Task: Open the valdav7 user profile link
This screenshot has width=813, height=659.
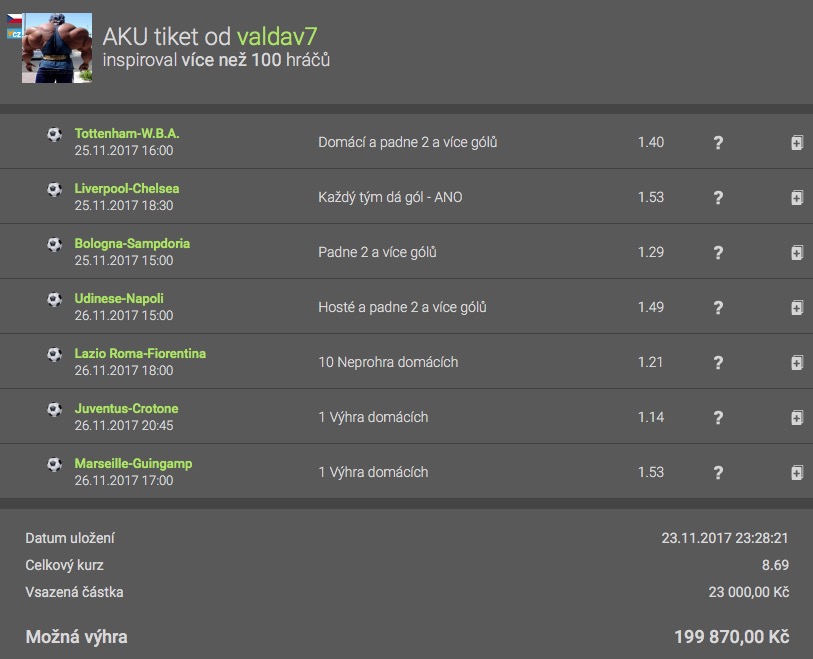Action: [x=277, y=37]
